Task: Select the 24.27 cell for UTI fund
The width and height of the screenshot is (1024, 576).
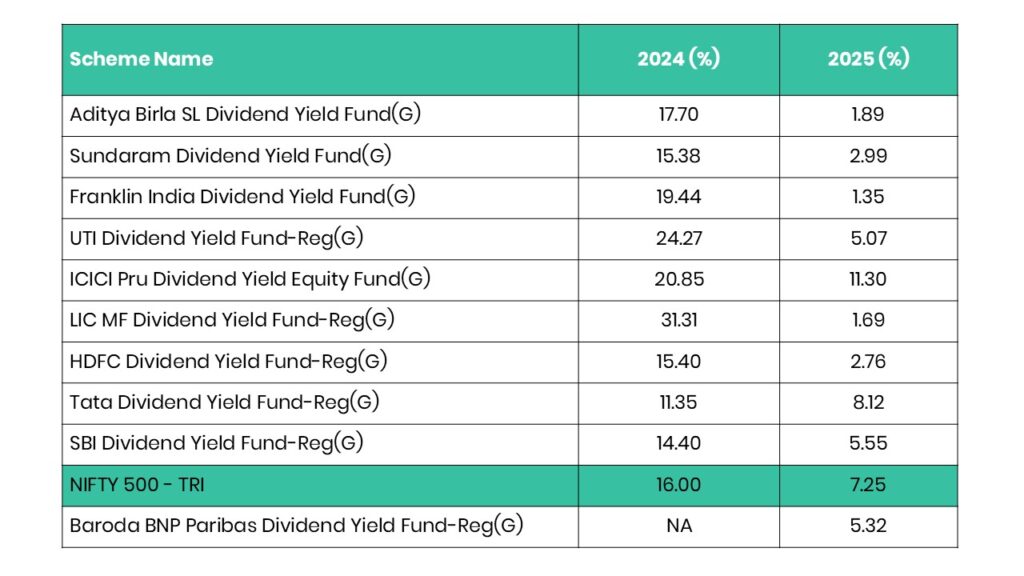Action: point(678,238)
